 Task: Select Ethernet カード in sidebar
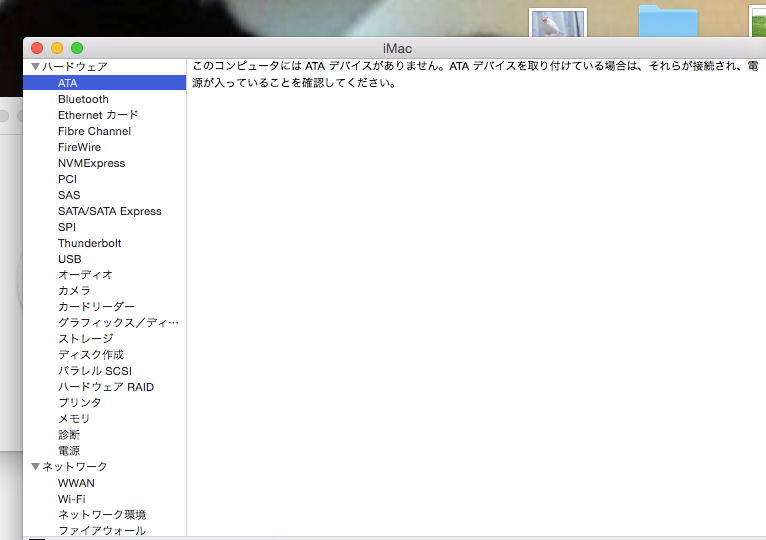pos(98,115)
